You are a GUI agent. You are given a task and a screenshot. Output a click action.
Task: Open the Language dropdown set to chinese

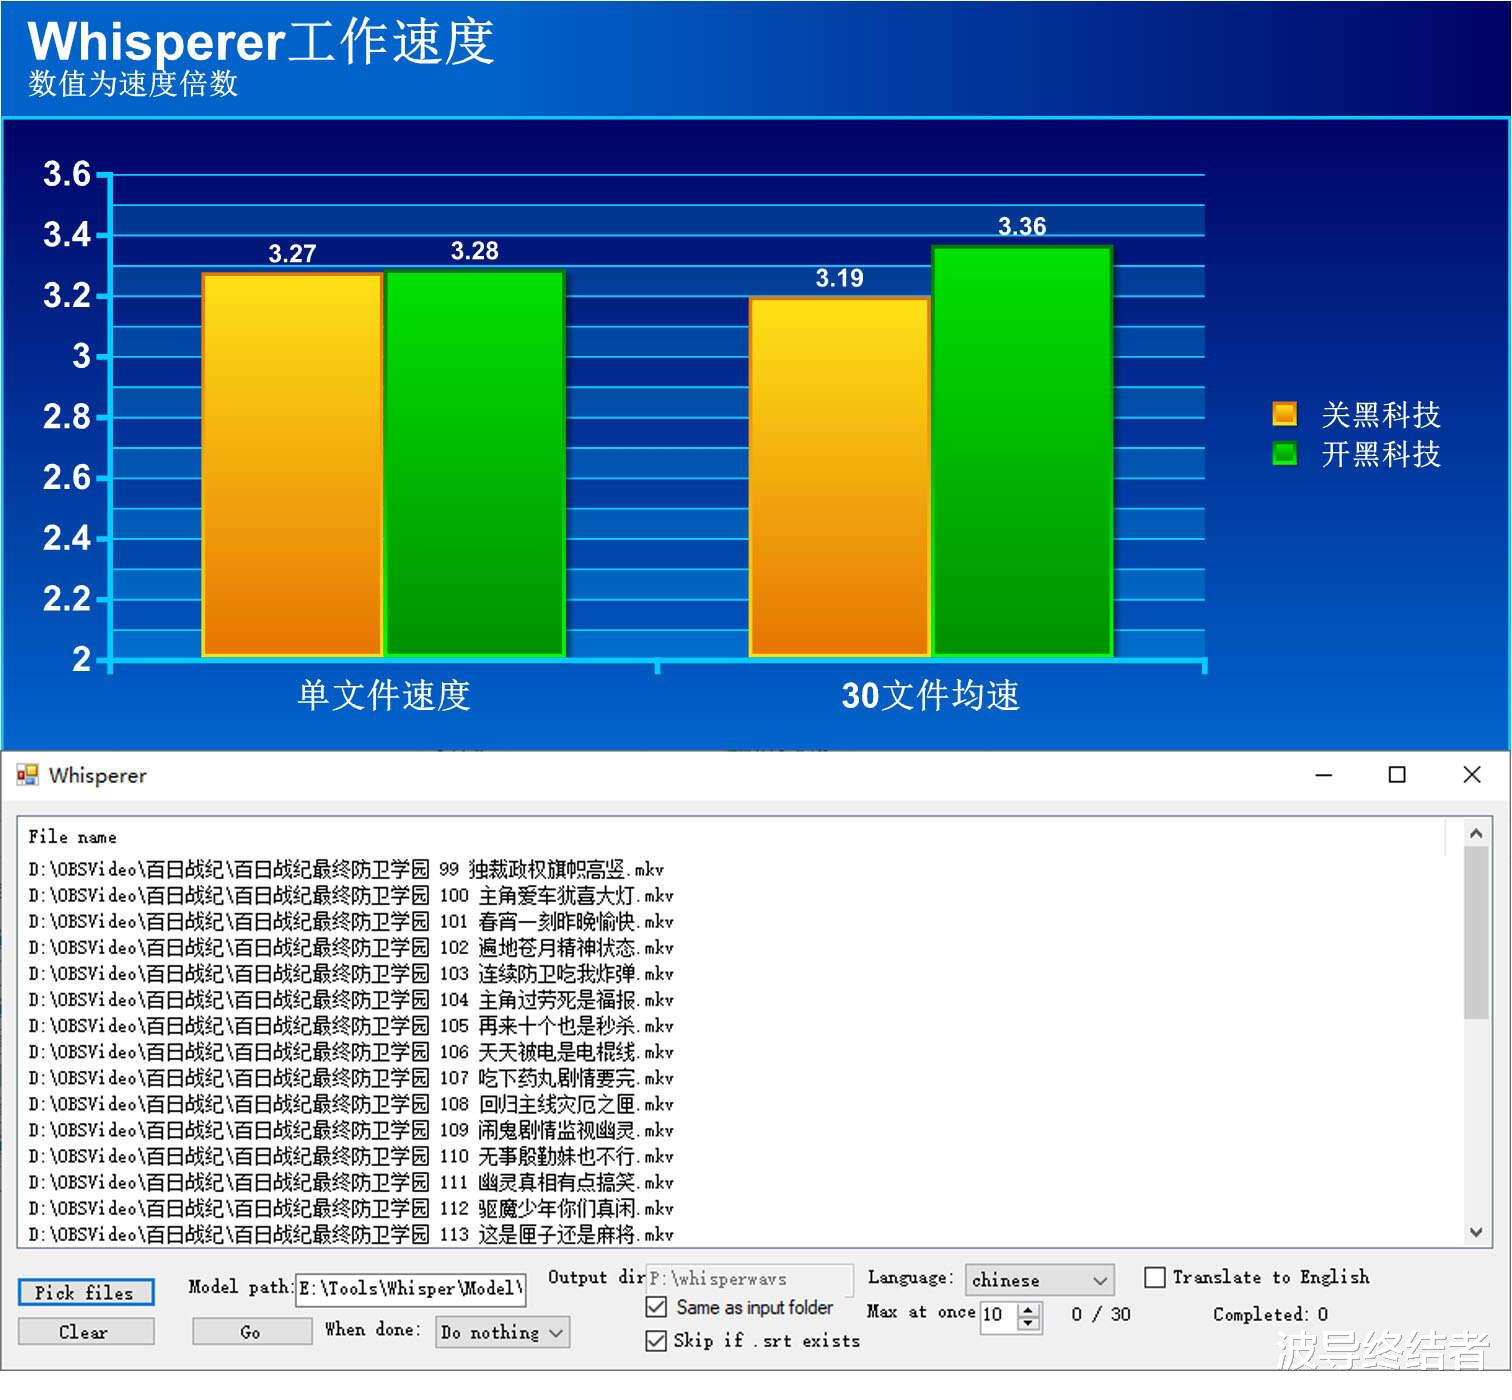coord(1039,1280)
